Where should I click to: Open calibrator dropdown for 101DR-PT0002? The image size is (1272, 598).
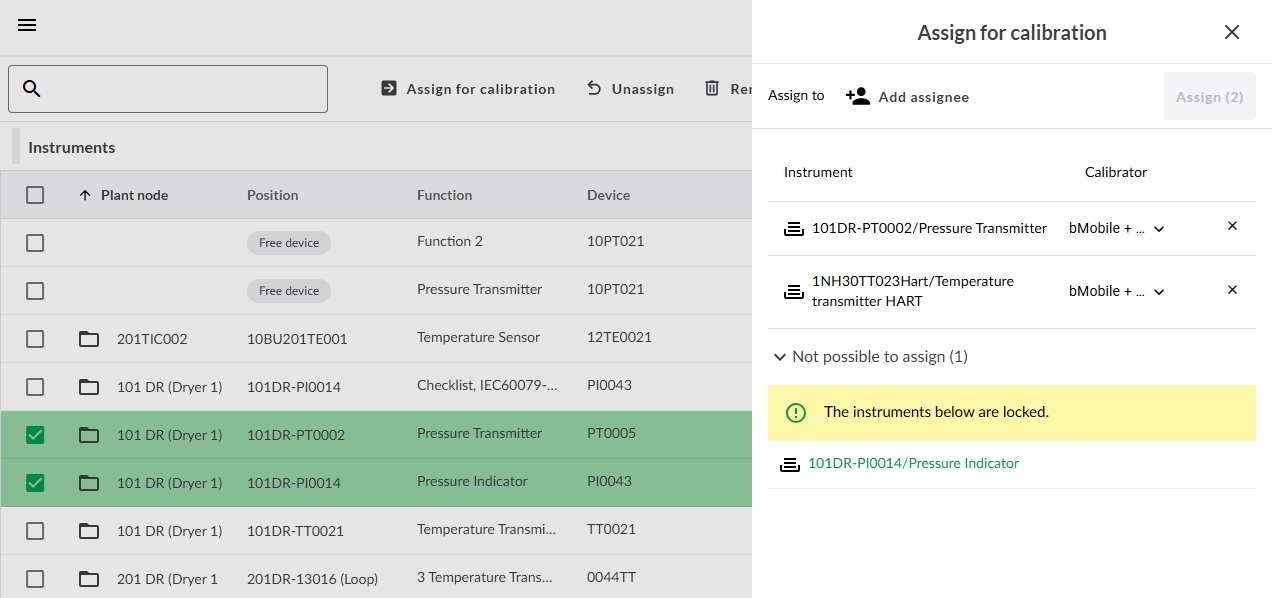pyautogui.click(x=1116, y=229)
